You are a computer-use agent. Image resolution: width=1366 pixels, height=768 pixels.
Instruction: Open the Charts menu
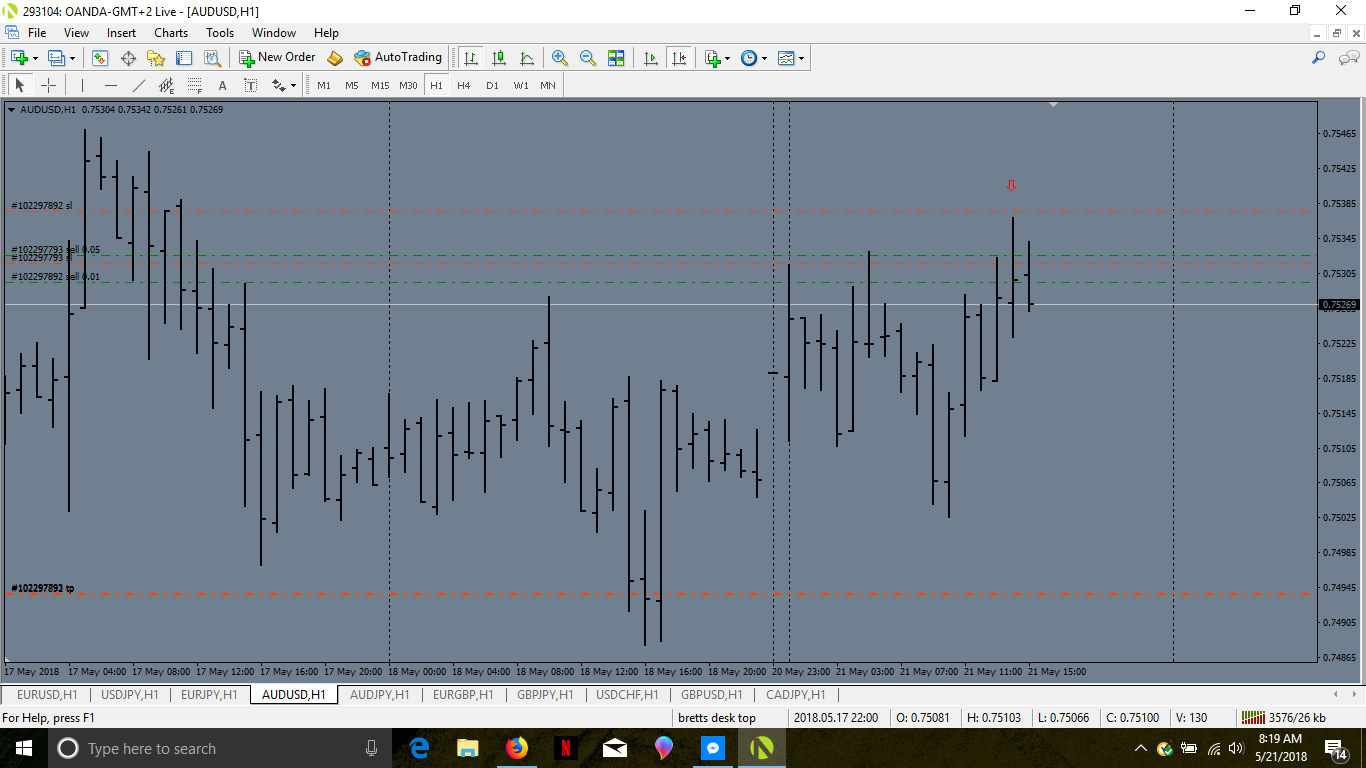171,33
